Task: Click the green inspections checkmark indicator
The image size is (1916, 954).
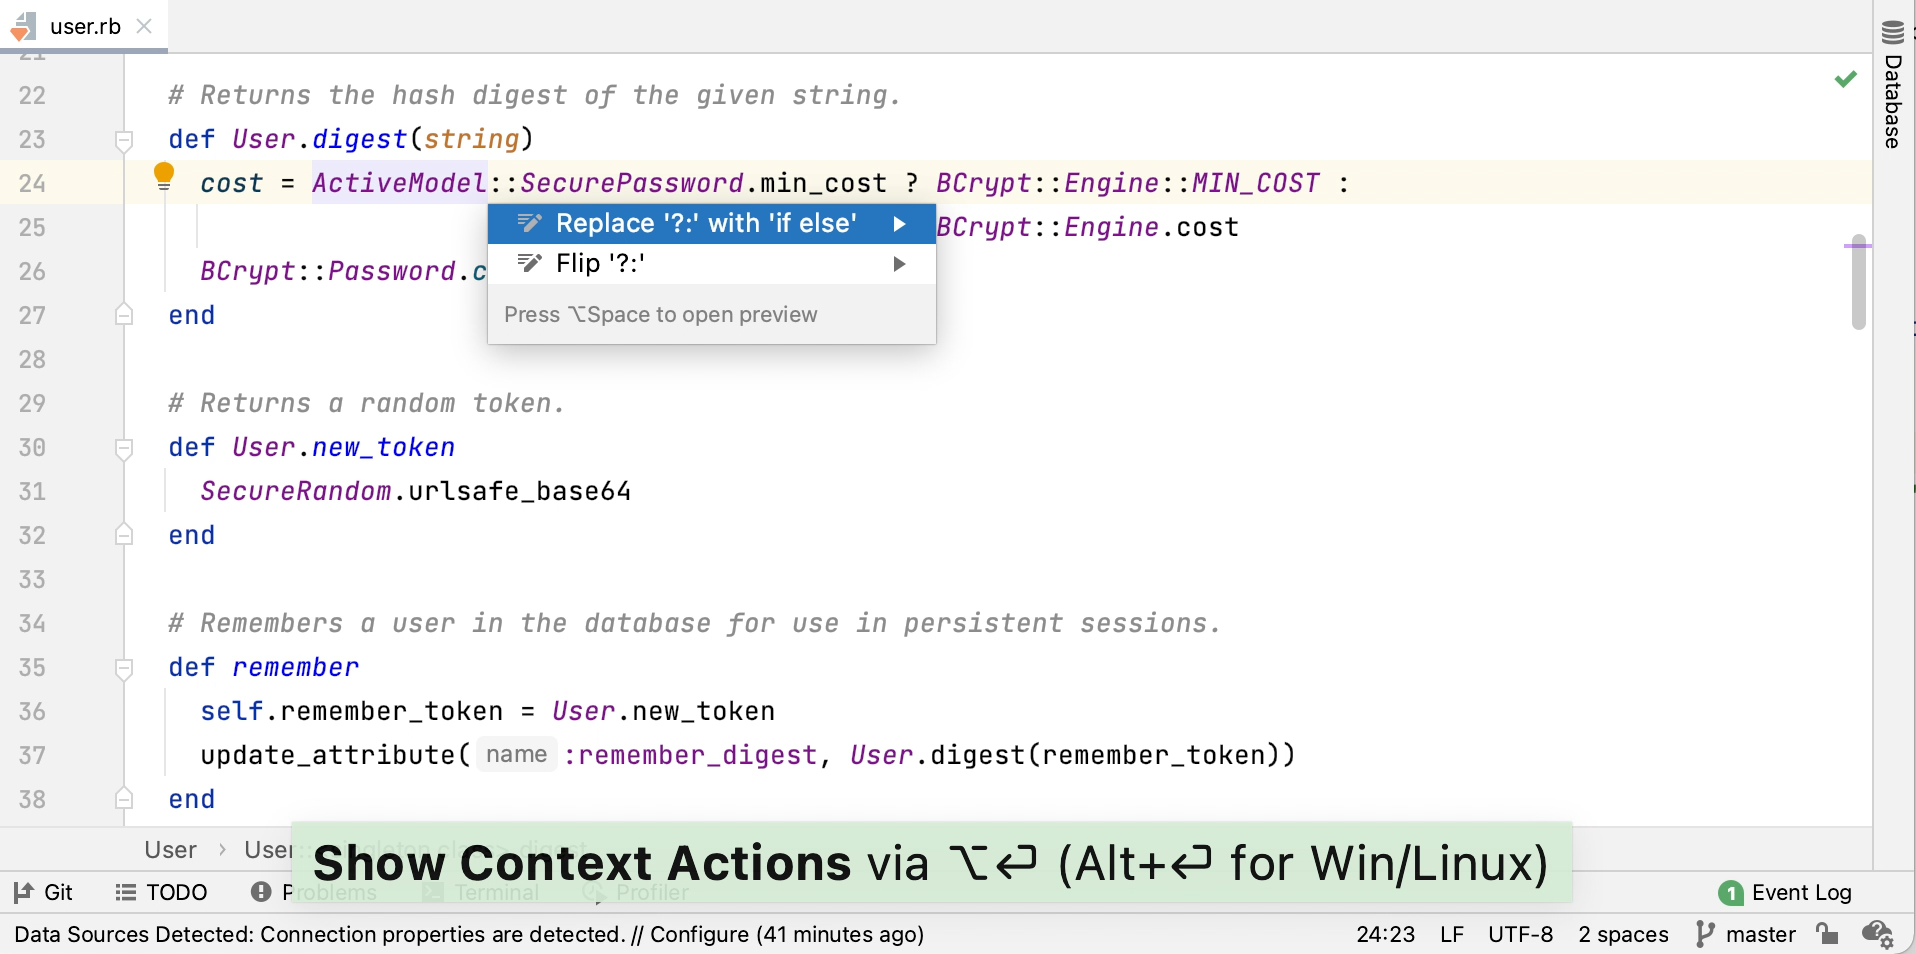Action: tap(1846, 78)
